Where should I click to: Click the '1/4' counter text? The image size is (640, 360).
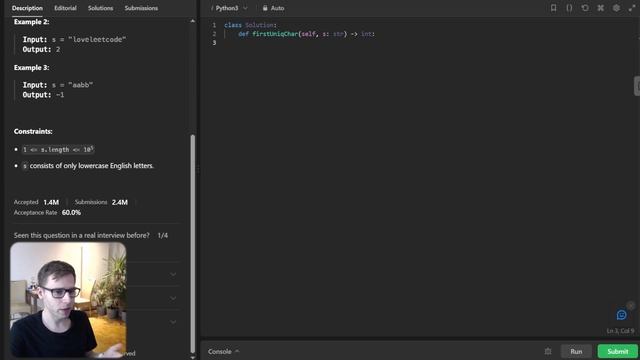[x=162, y=236]
